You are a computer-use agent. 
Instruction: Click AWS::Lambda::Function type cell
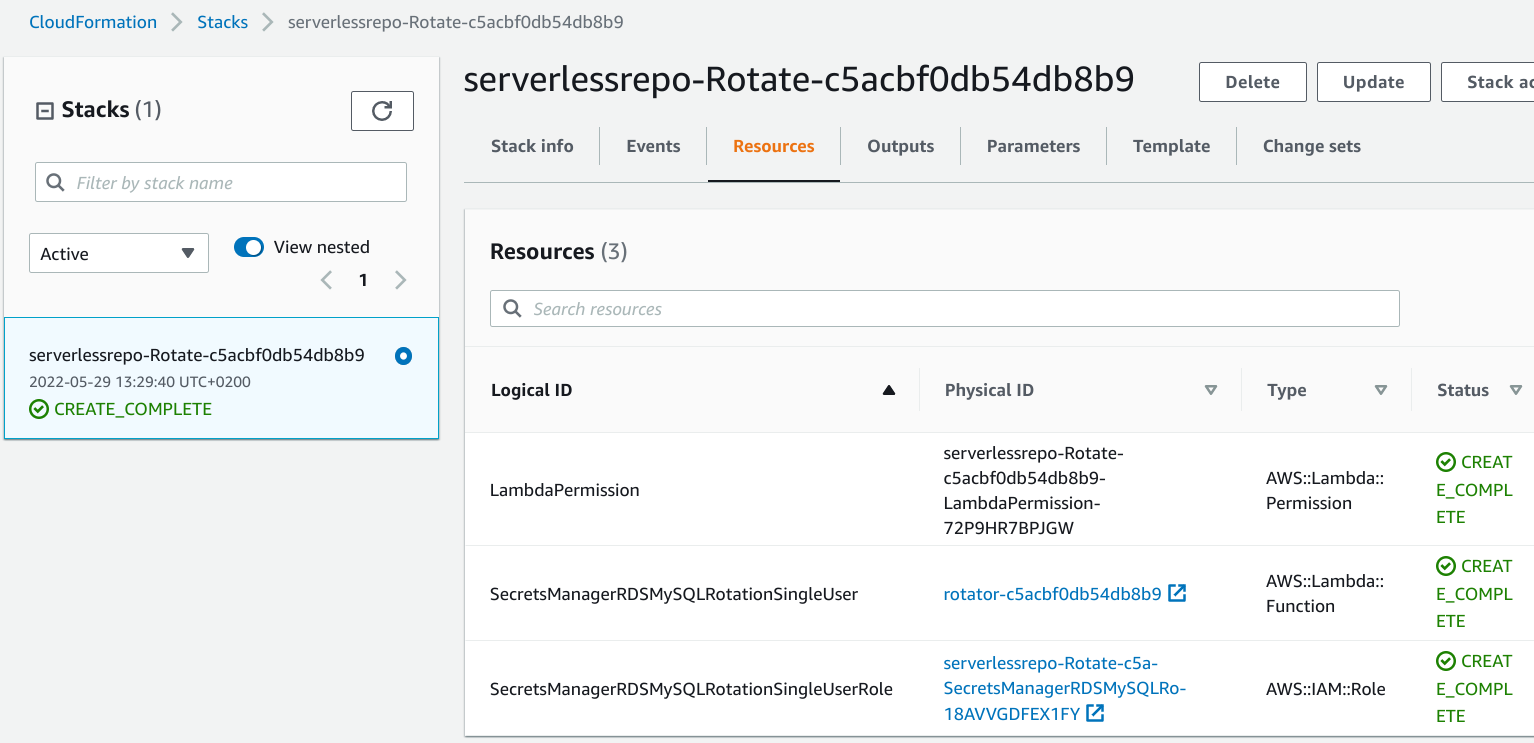click(1325, 594)
